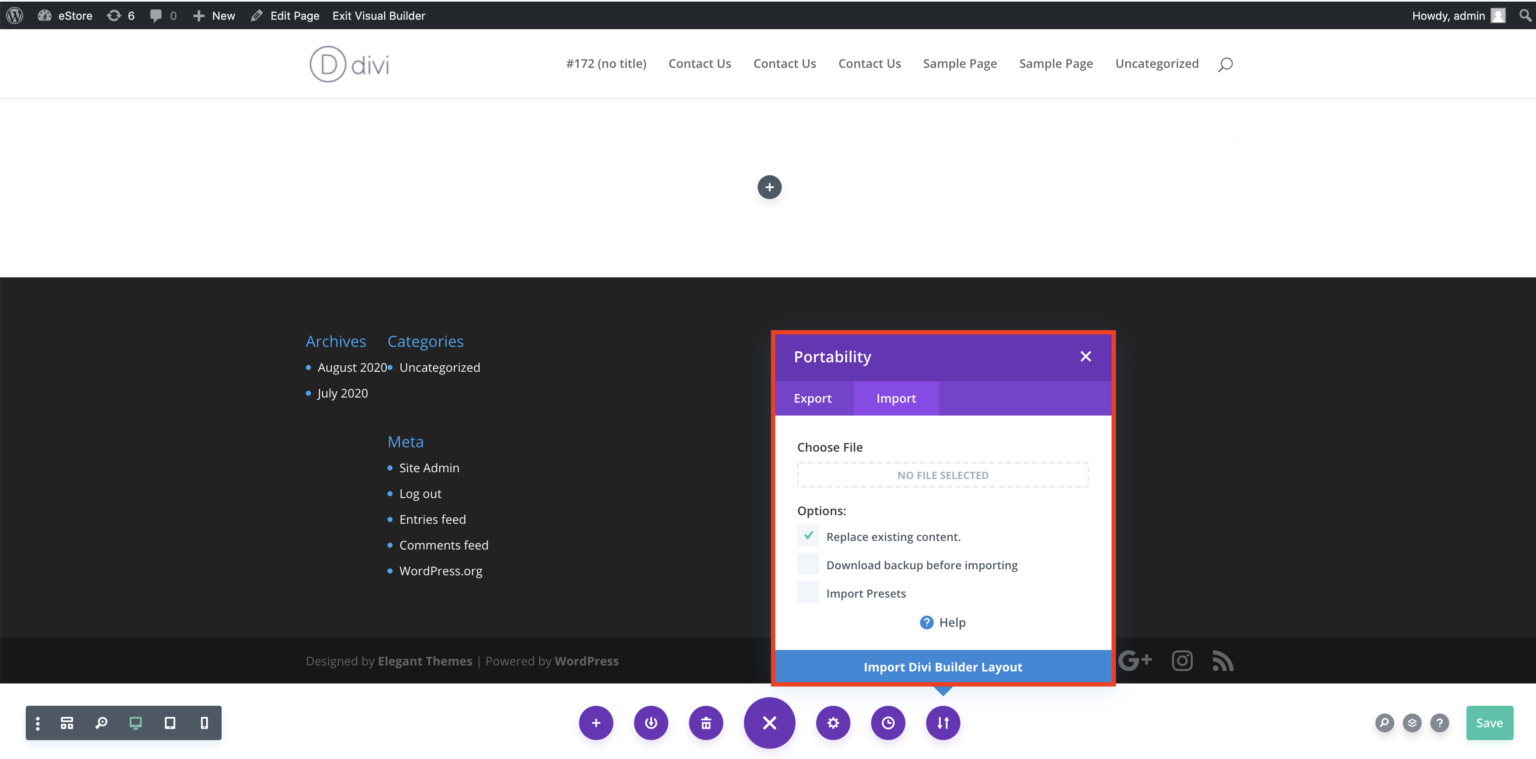Image resolution: width=1536 pixels, height=759 pixels.
Task: Enable Download backup before importing
Action: click(x=808, y=565)
